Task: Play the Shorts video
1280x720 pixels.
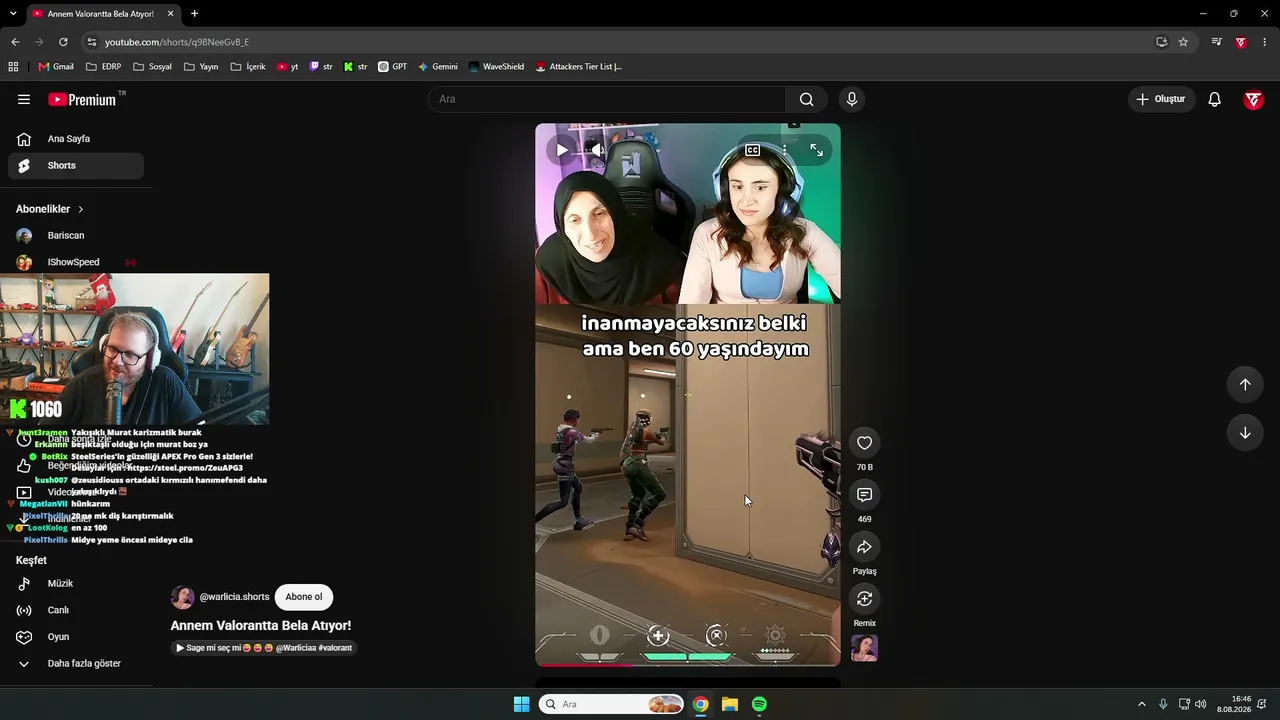Action: (x=562, y=150)
